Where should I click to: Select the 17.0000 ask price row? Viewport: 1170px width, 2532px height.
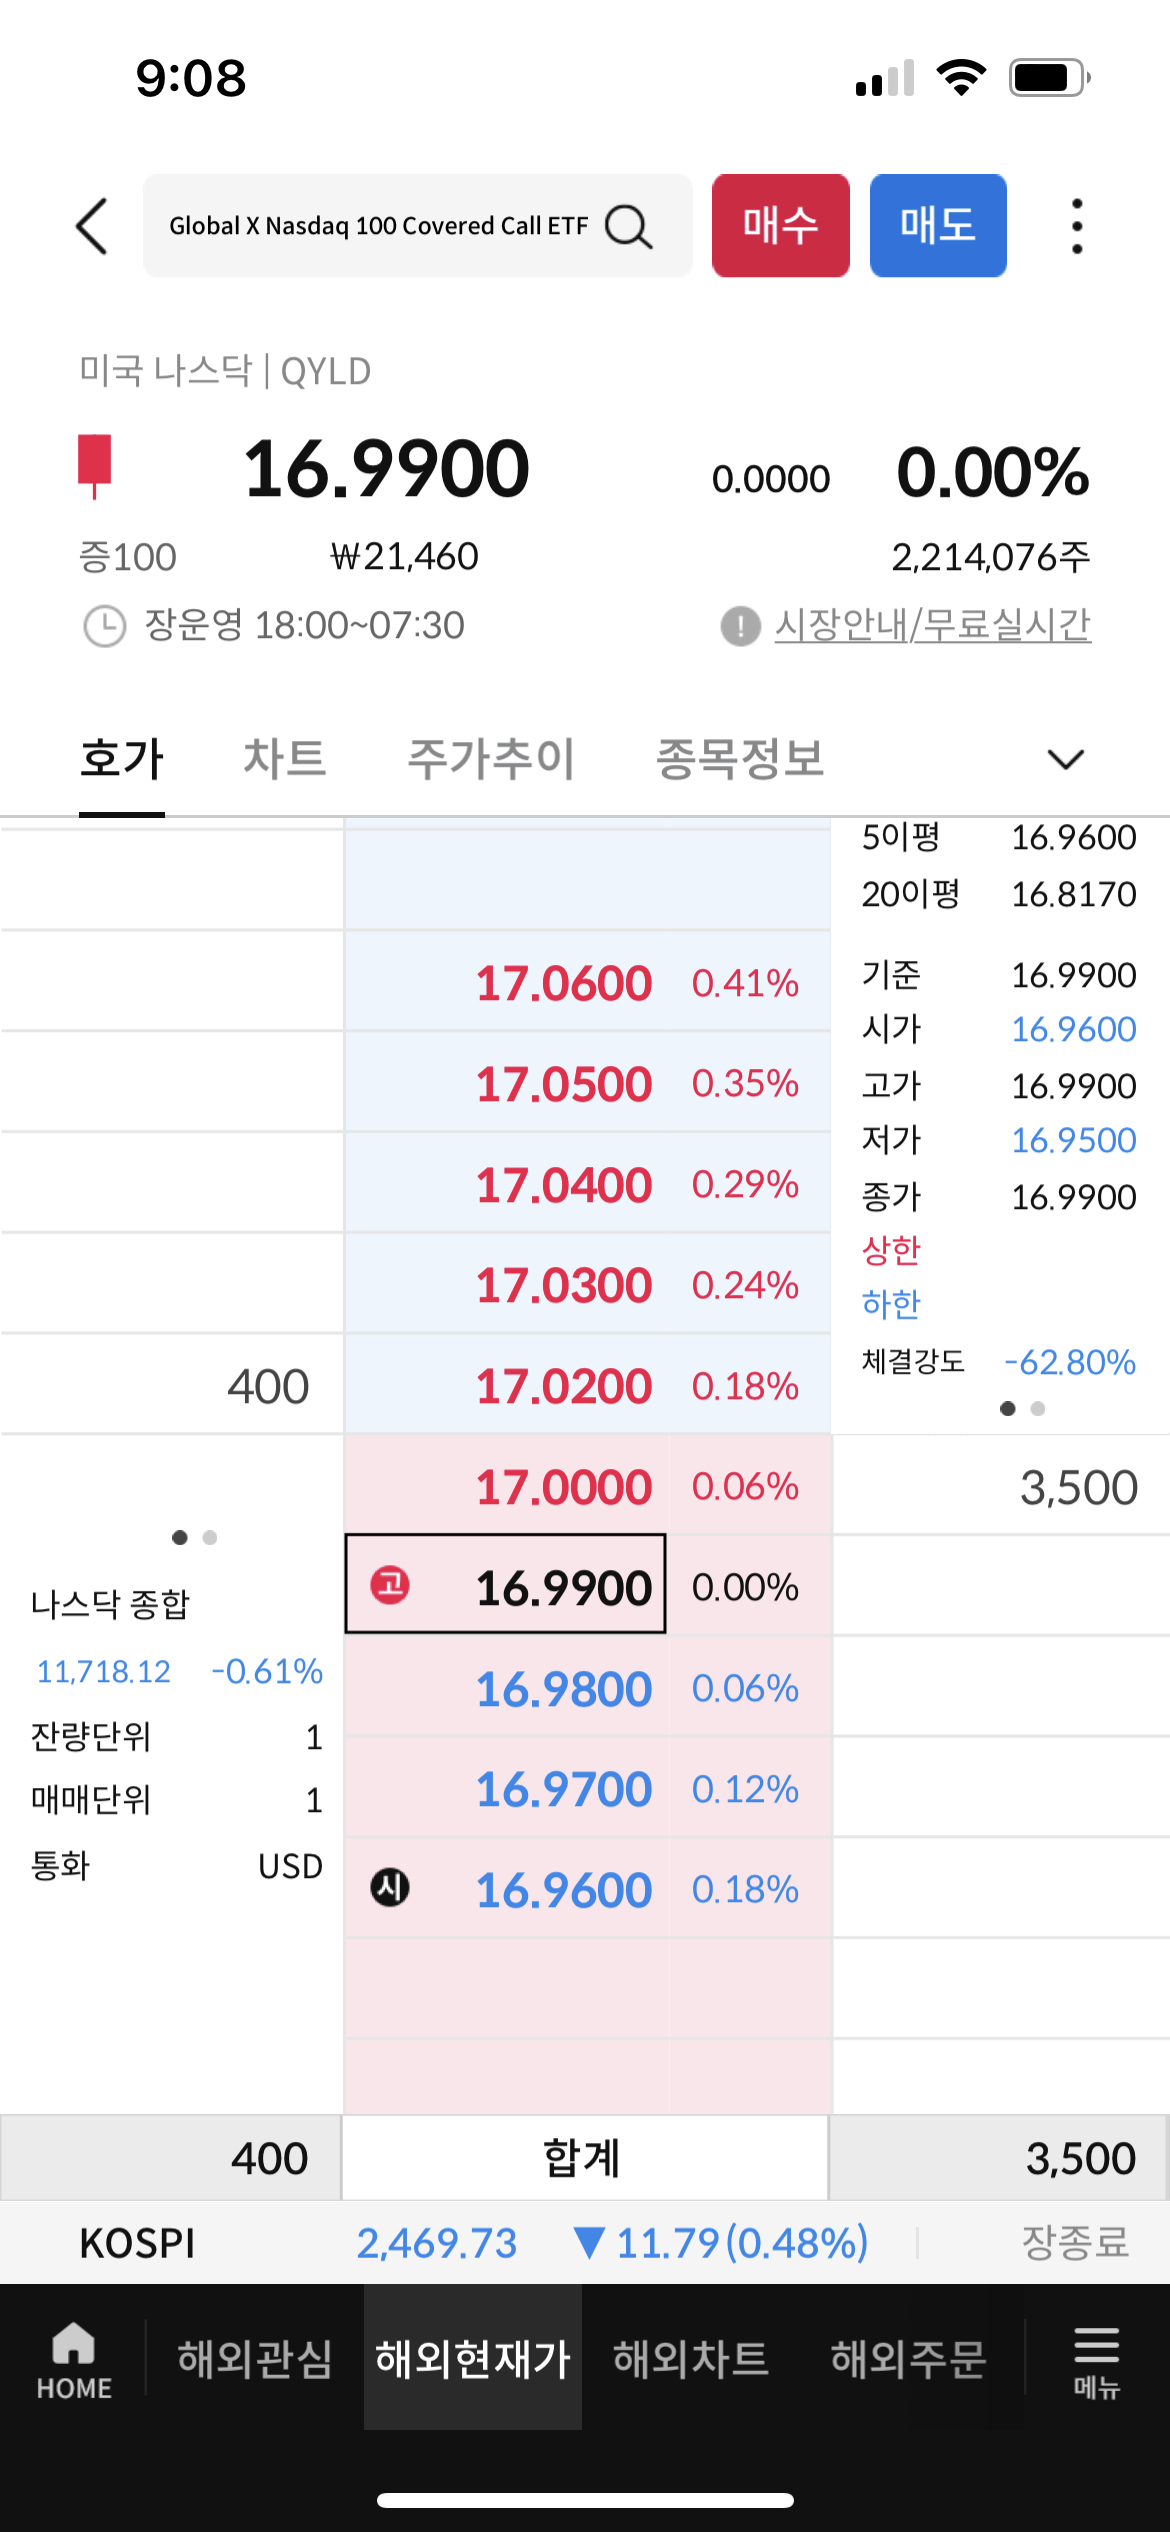(x=565, y=1487)
